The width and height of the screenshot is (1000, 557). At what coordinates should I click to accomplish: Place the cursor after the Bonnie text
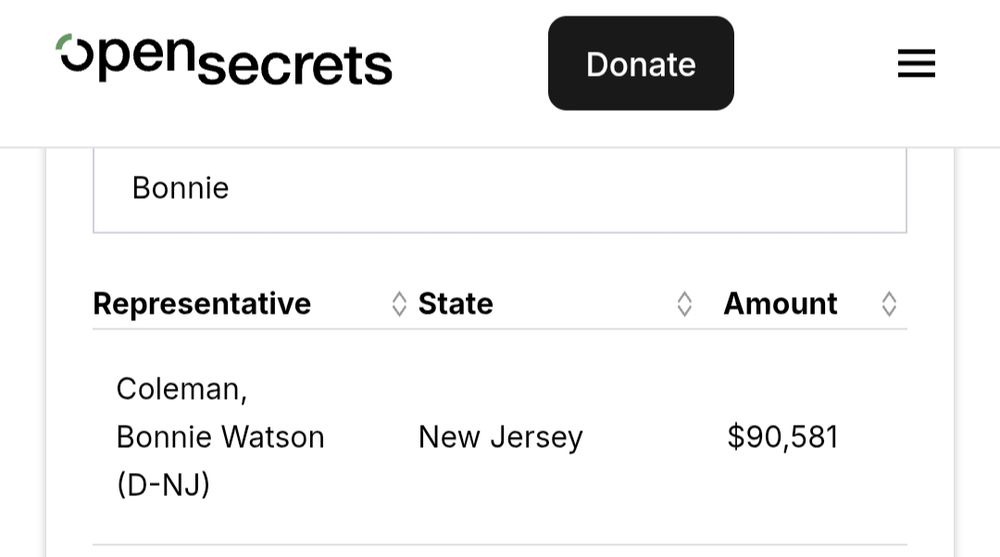pyautogui.click(x=232, y=188)
